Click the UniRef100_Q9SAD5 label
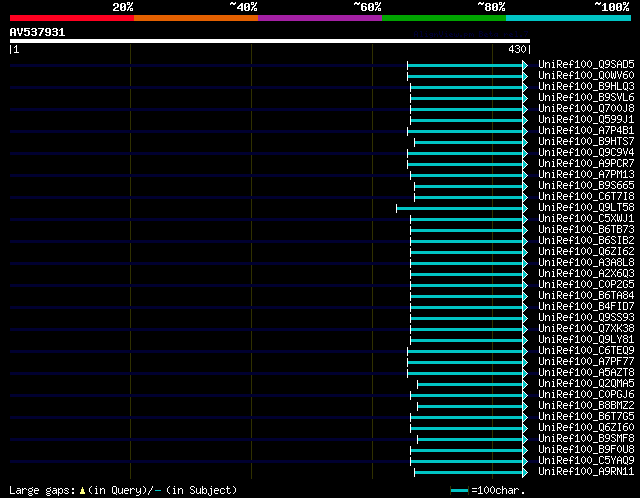The image size is (640, 498). coord(586,64)
